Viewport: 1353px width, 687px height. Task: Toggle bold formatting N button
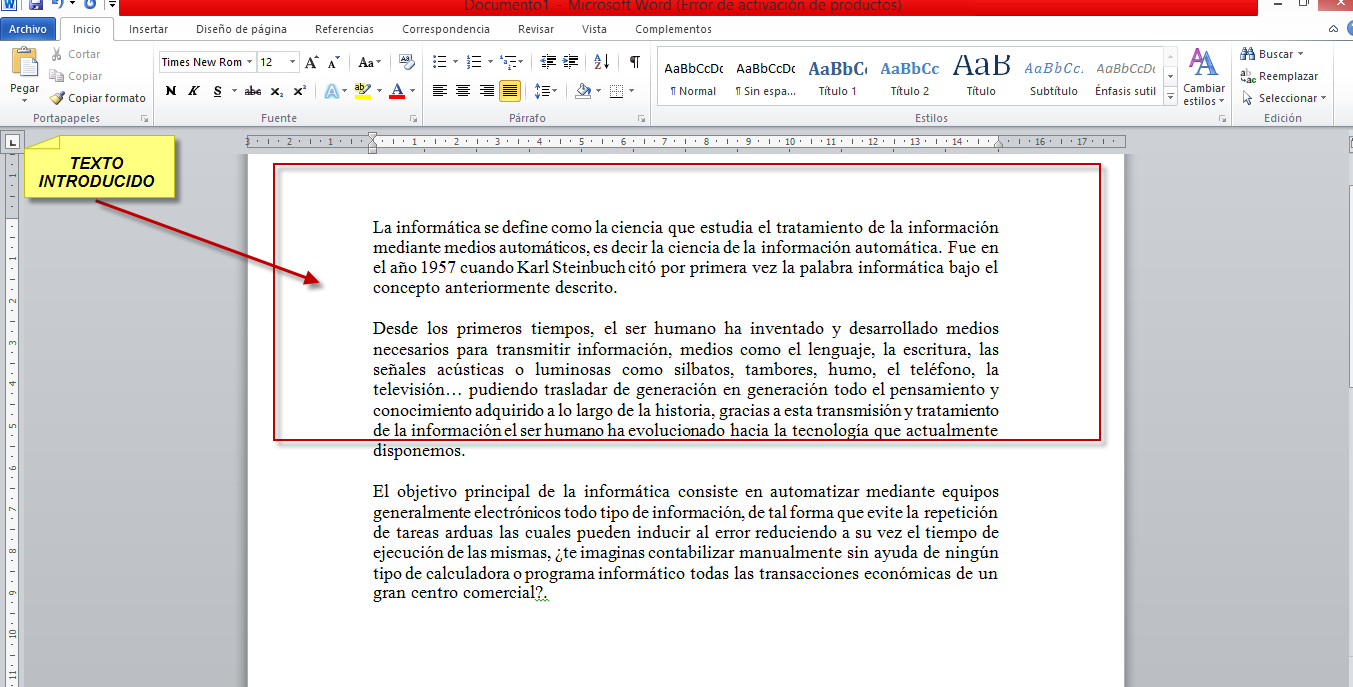pyautogui.click(x=170, y=91)
